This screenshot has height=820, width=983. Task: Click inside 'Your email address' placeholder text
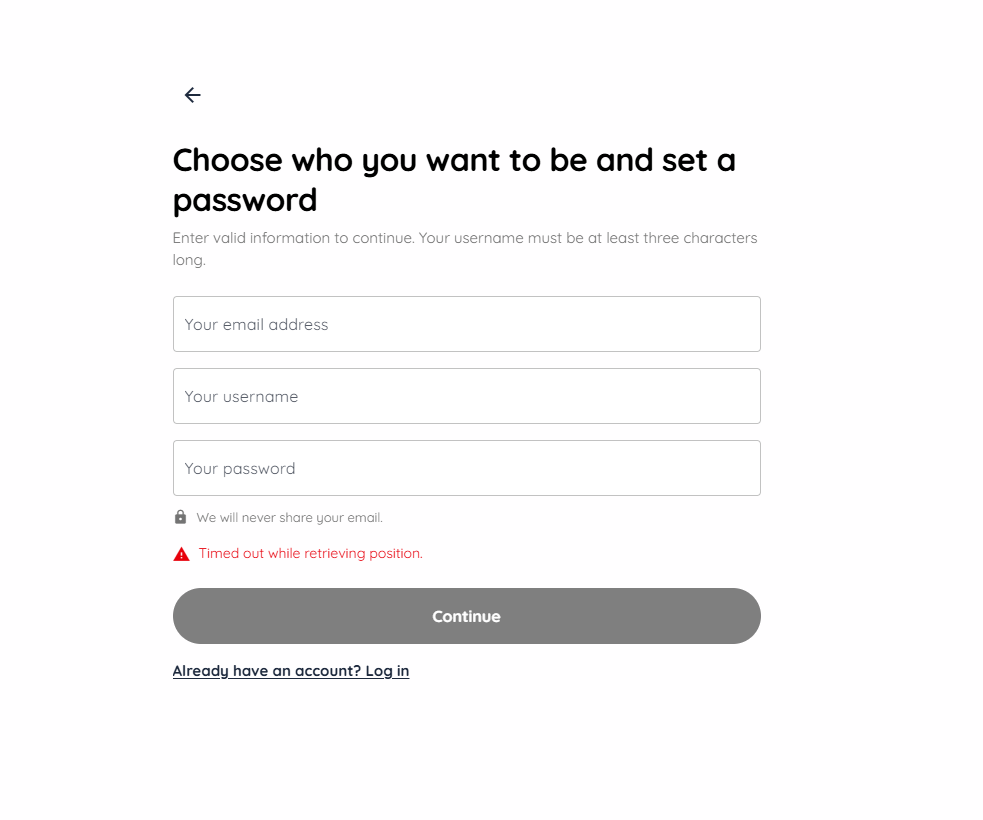(x=256, y=324)
